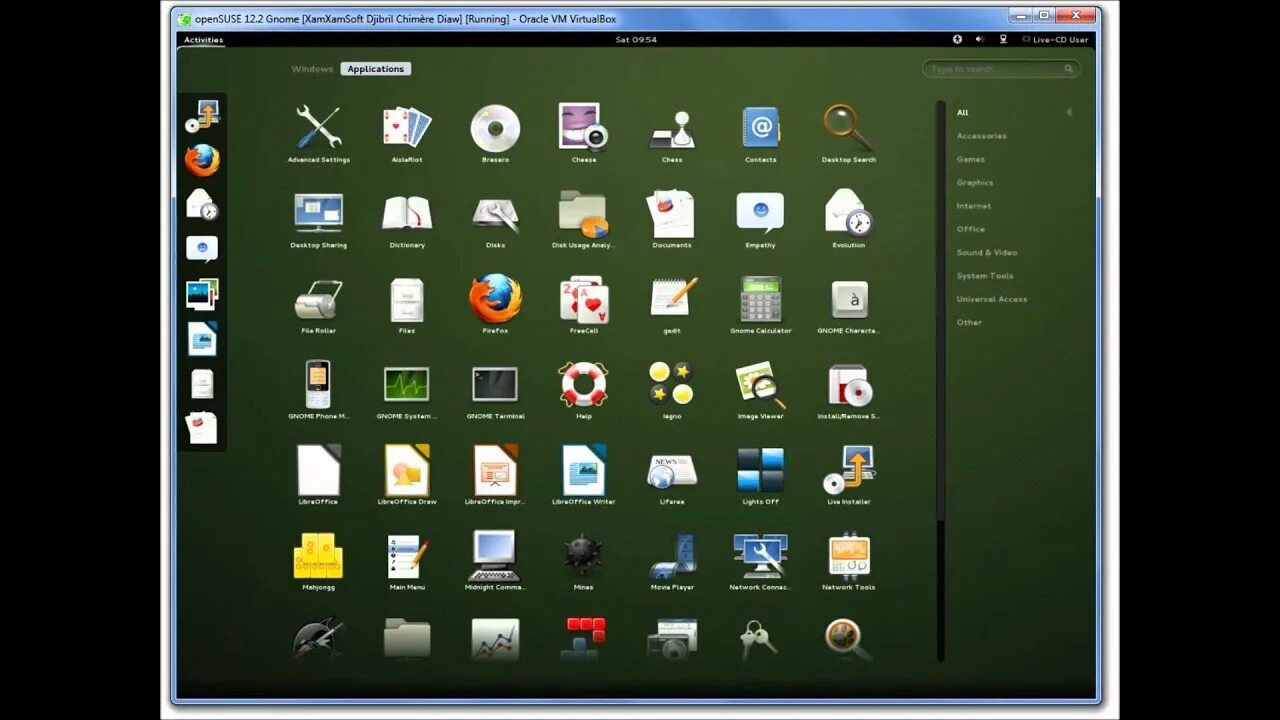Image resolution: width=1280 pixels, height=720 pixels.
Task: Launch GNOME Phone Manager
Action: tap(319, 390)
